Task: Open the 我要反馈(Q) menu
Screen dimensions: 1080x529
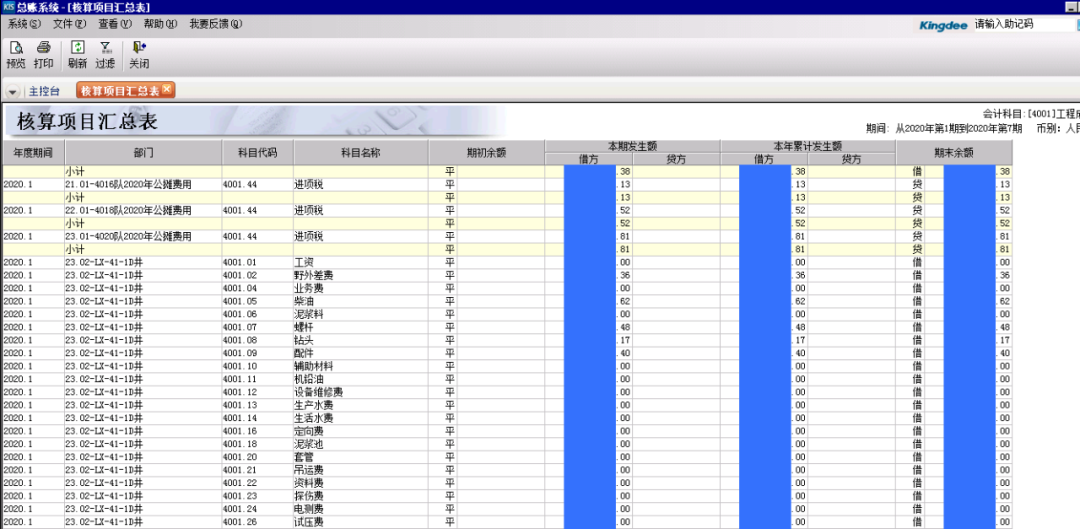Action: tap(216, 24)
